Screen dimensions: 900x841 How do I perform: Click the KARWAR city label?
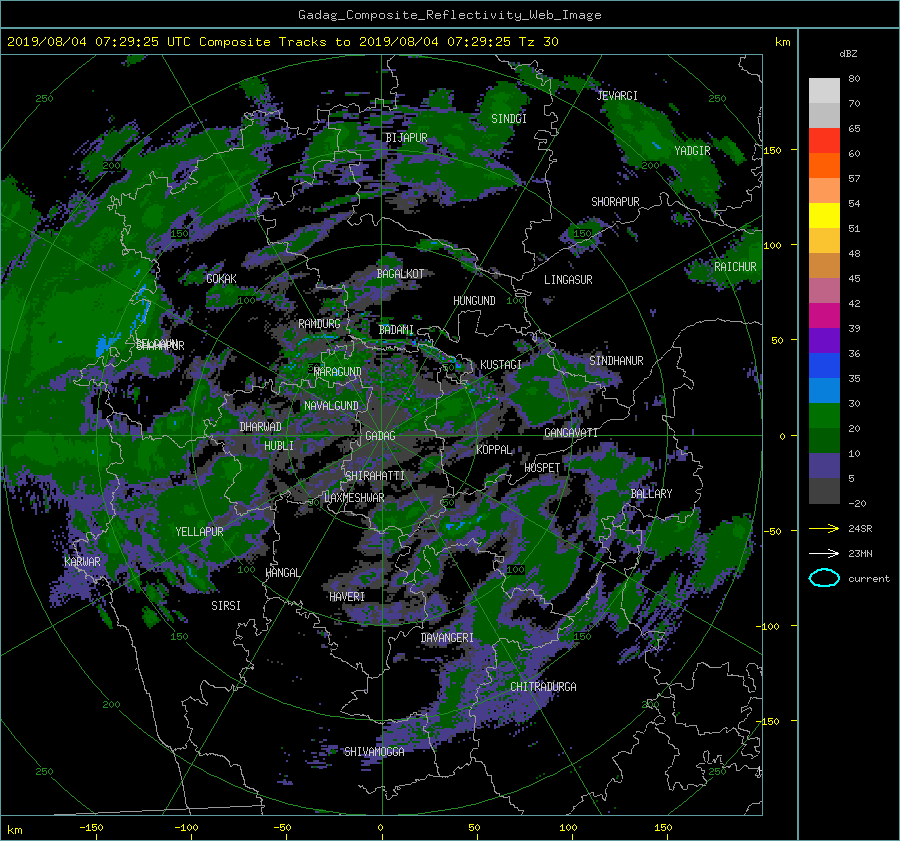click(82, 562)
